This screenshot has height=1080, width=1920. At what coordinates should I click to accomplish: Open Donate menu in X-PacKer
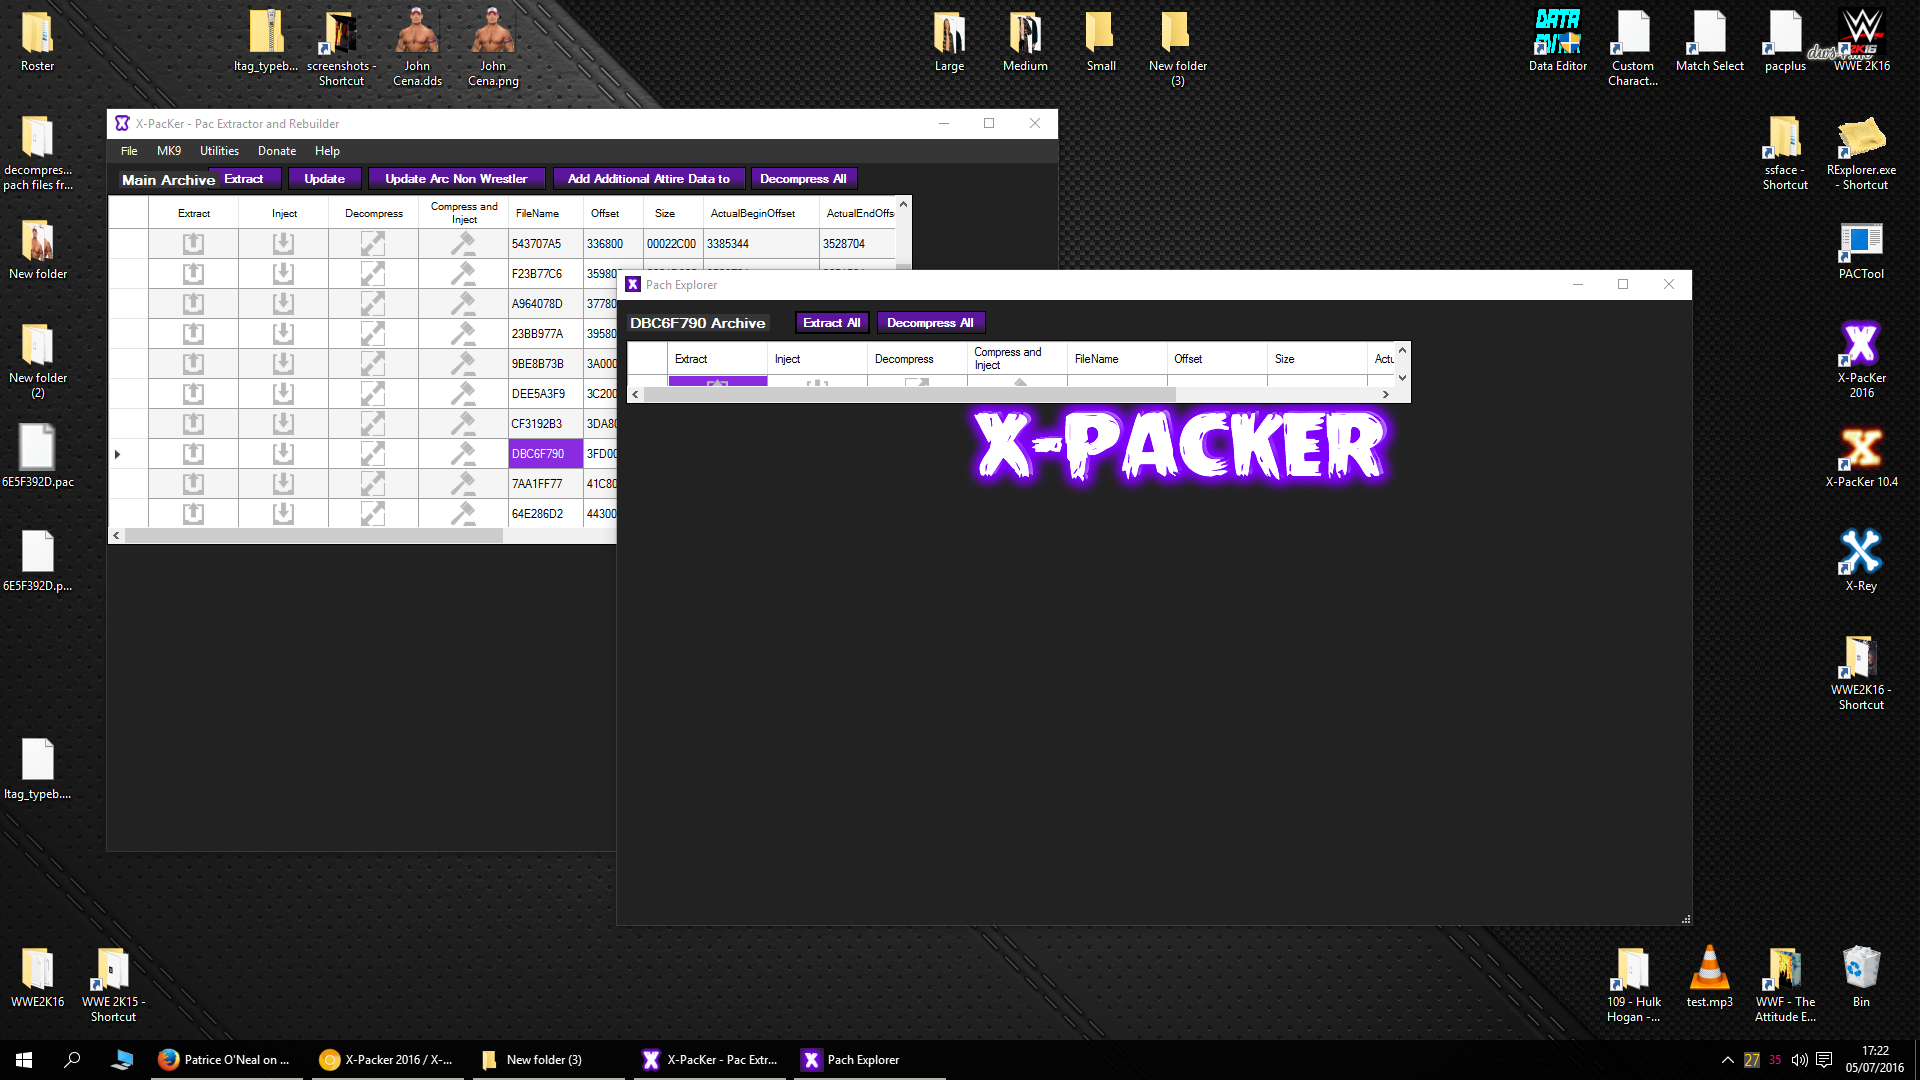coord(277,151)
